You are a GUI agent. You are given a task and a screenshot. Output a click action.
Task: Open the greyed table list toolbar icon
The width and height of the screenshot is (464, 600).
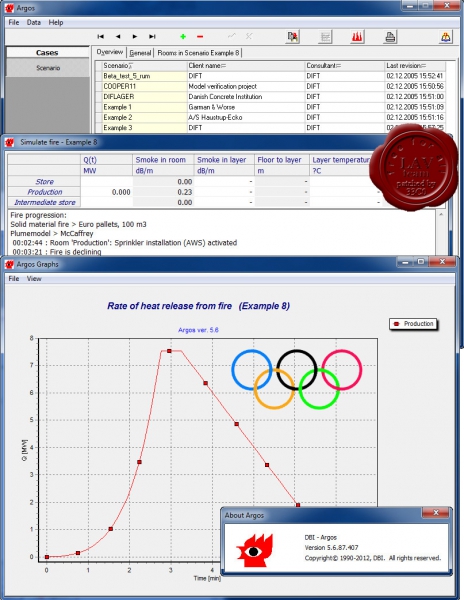325,37
